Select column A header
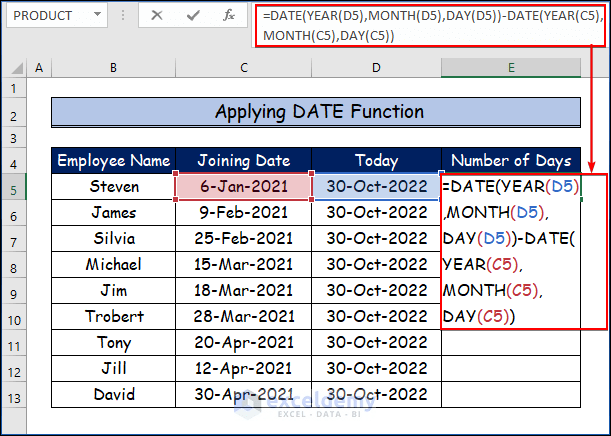Screen dimensions: 611x436 [39, 68]
